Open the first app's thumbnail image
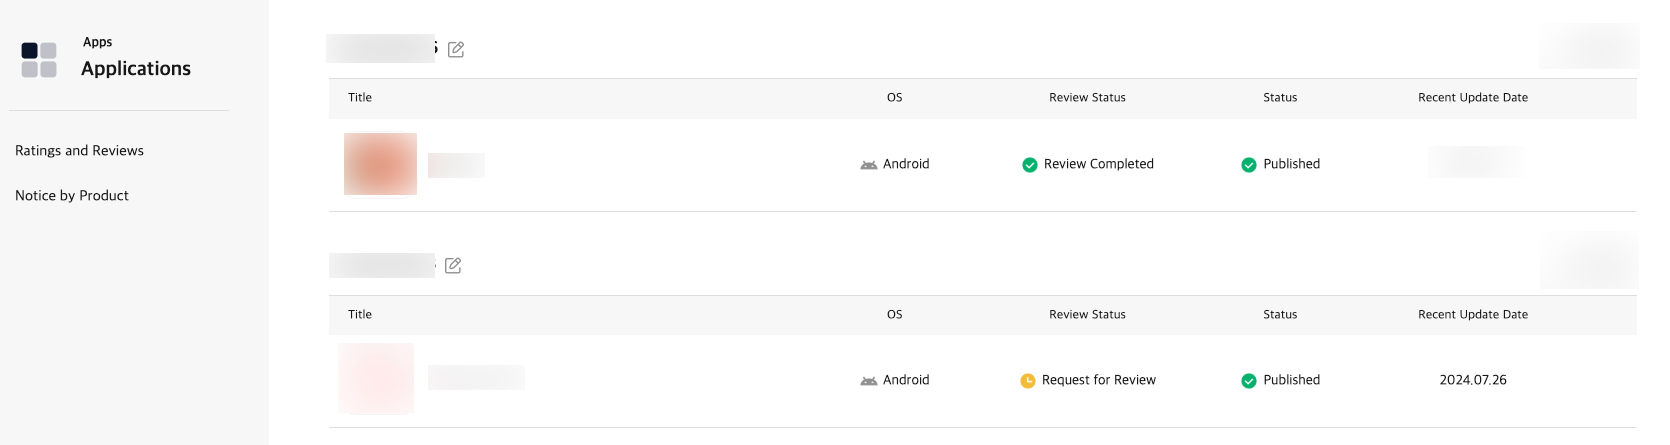The width and height of the screenshot is (1670, 445). [x=380, y=164]
